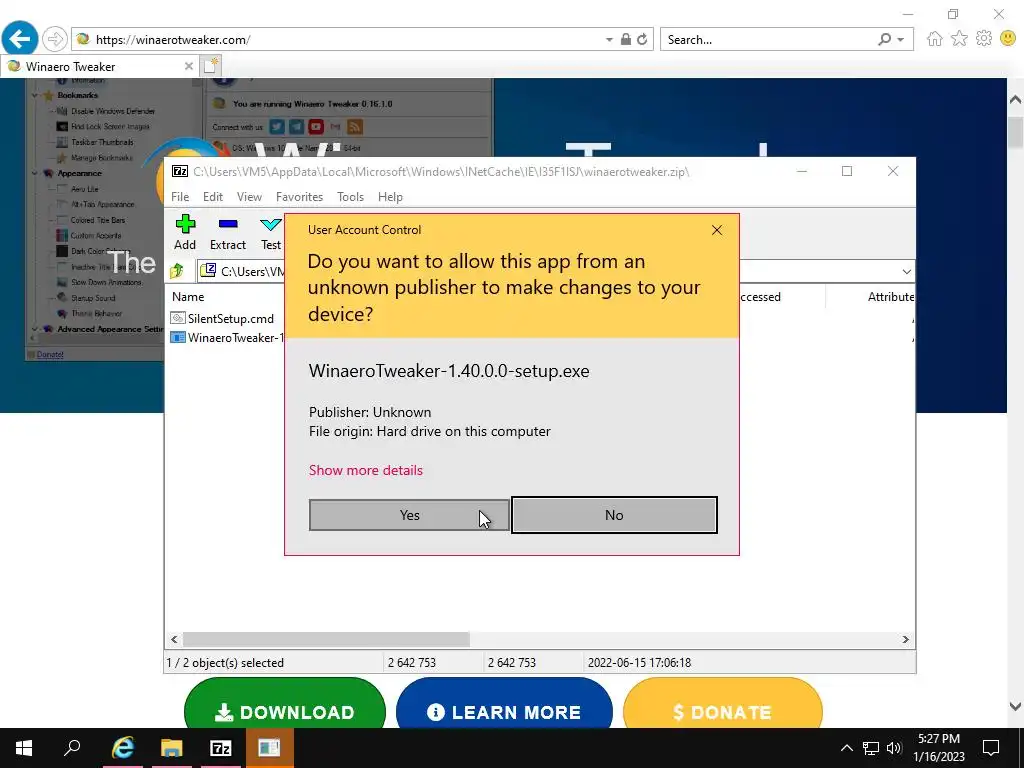1024x768 pixels.
Task: Click the browser Home icon
Action: [935, 39]
